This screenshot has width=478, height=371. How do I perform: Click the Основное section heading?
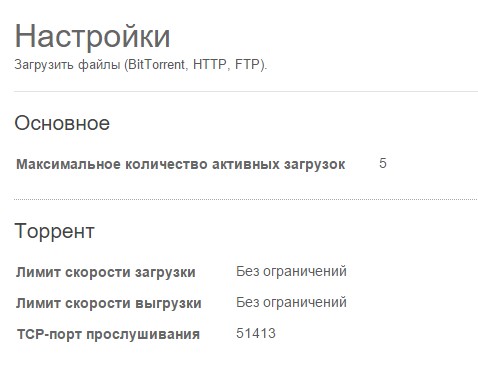coord(62,123)
